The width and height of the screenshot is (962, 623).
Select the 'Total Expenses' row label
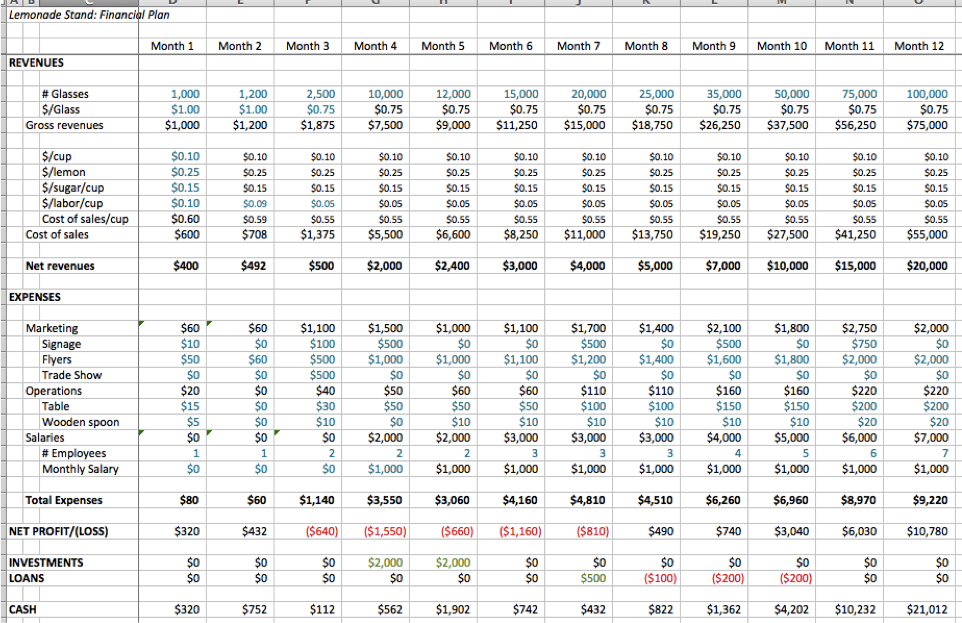[64, 500]
